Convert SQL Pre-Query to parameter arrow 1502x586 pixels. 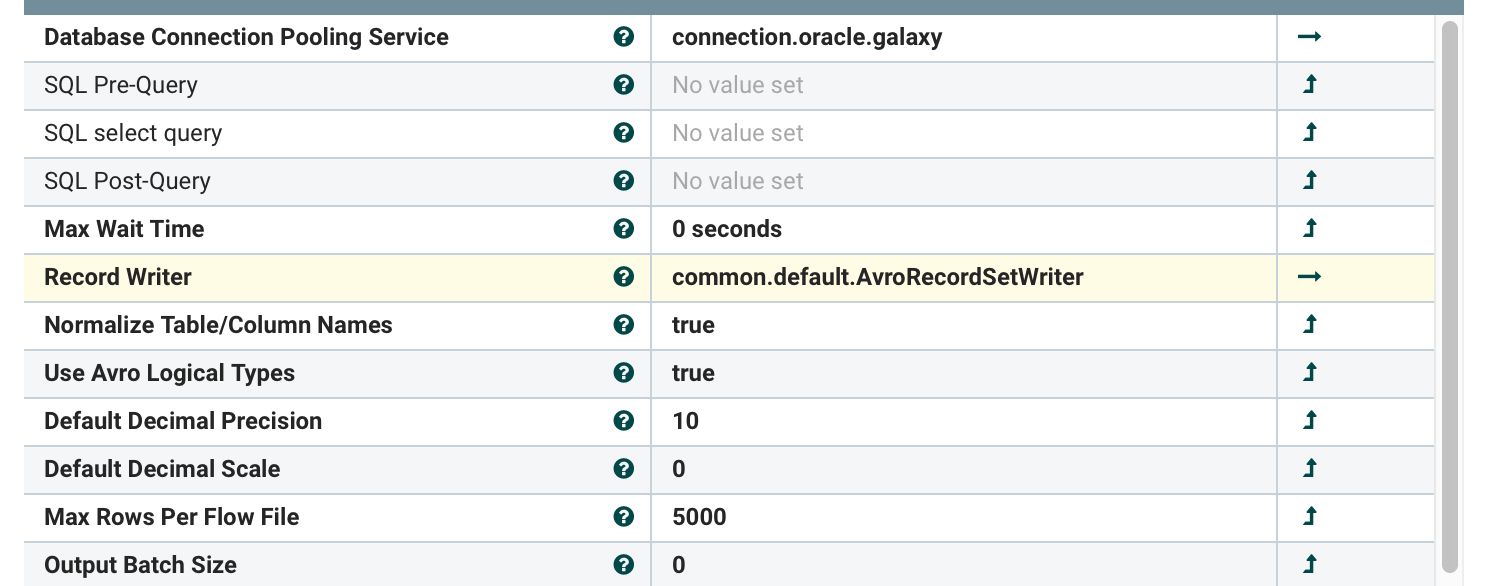[1310, 85]
